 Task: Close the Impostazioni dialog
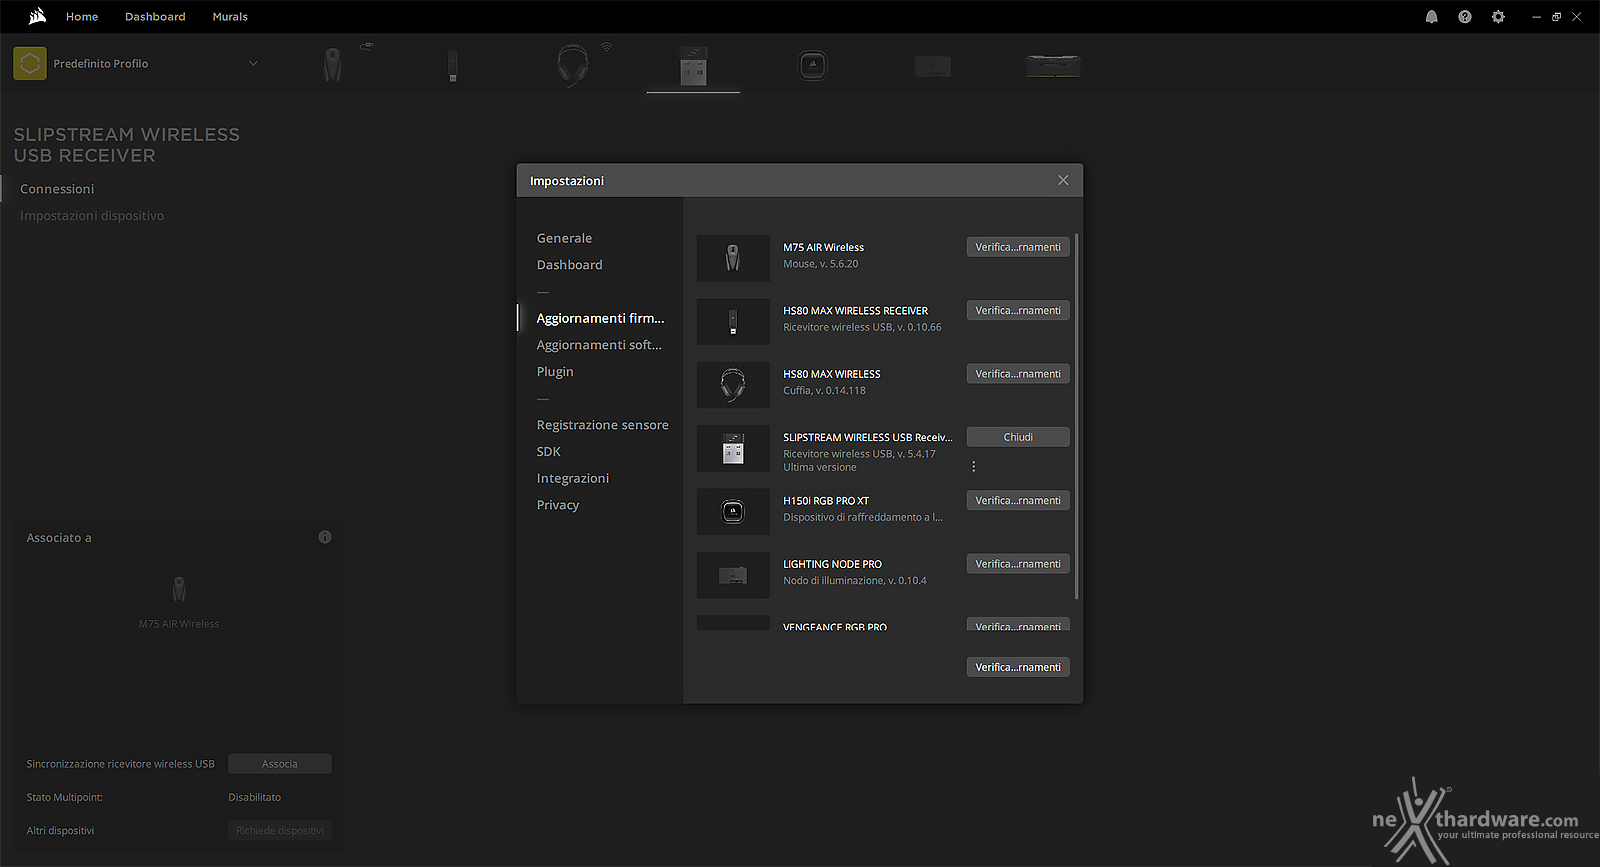1063,180
